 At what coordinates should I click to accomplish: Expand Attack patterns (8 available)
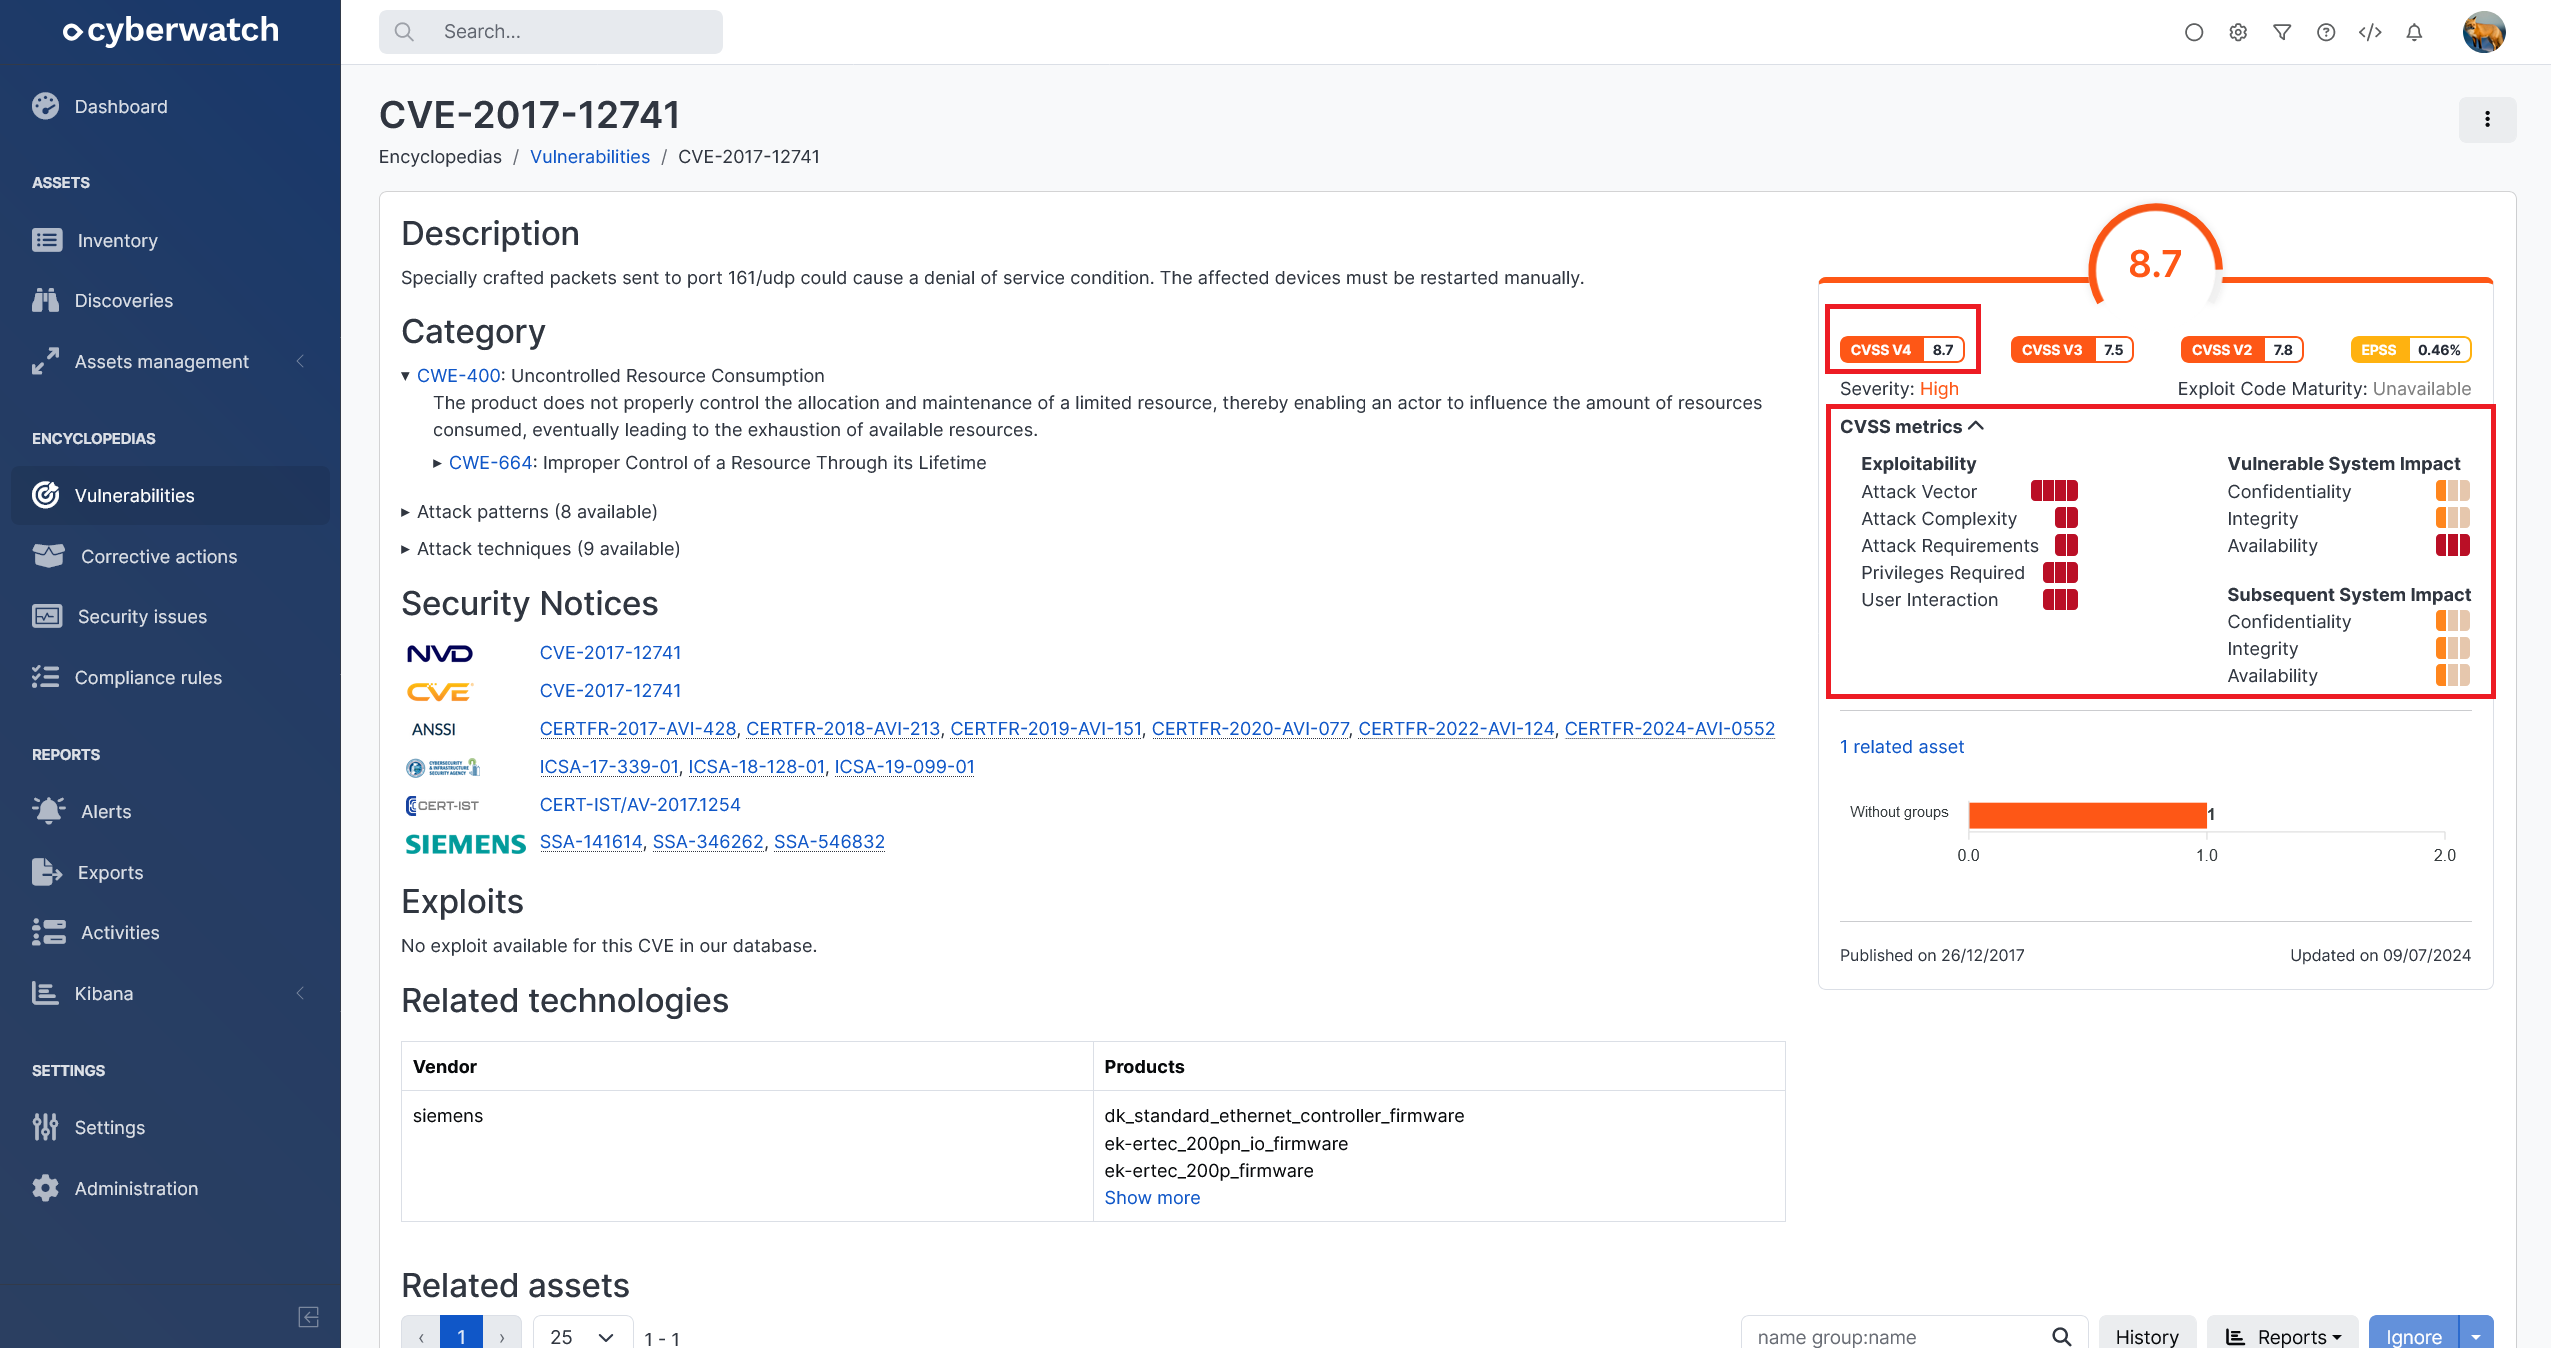pyautogui.click(x=529, y=512)
